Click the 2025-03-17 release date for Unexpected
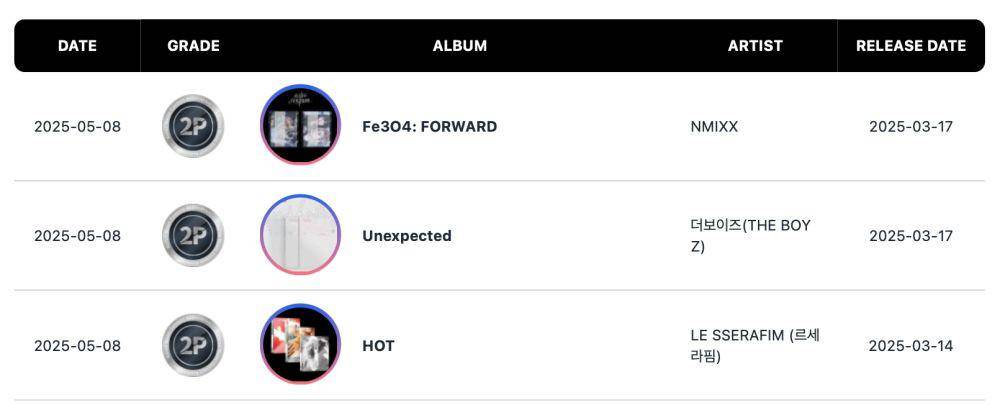 coord(911,236)
